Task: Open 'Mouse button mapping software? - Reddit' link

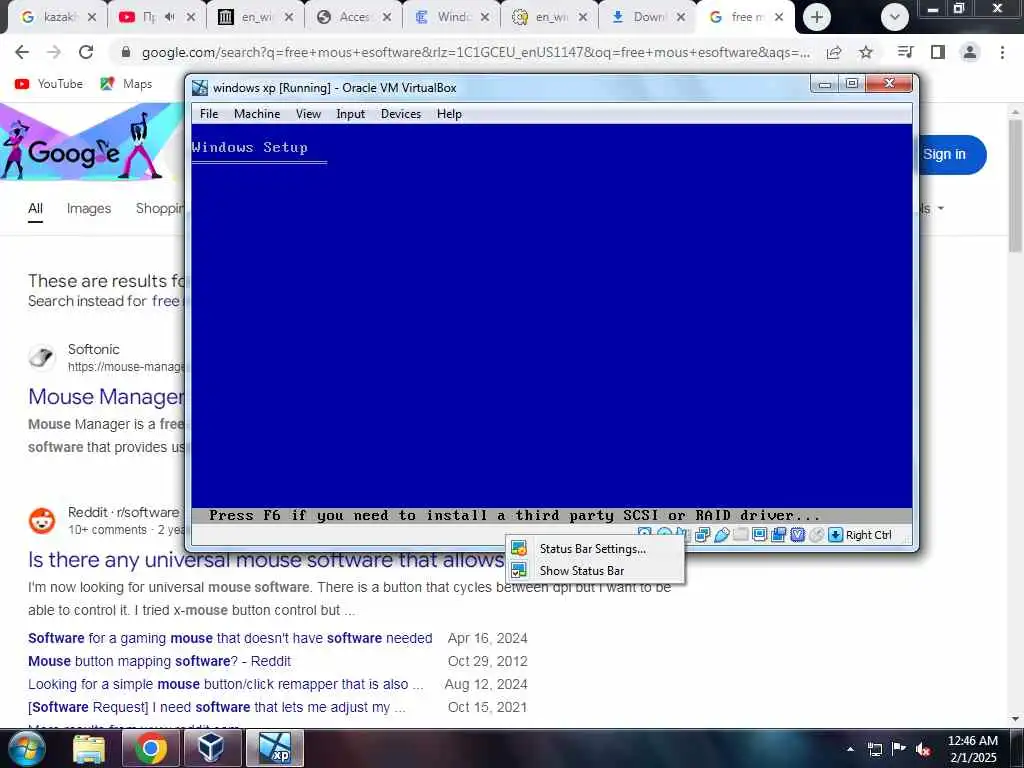Action: (x=159, y=661)
